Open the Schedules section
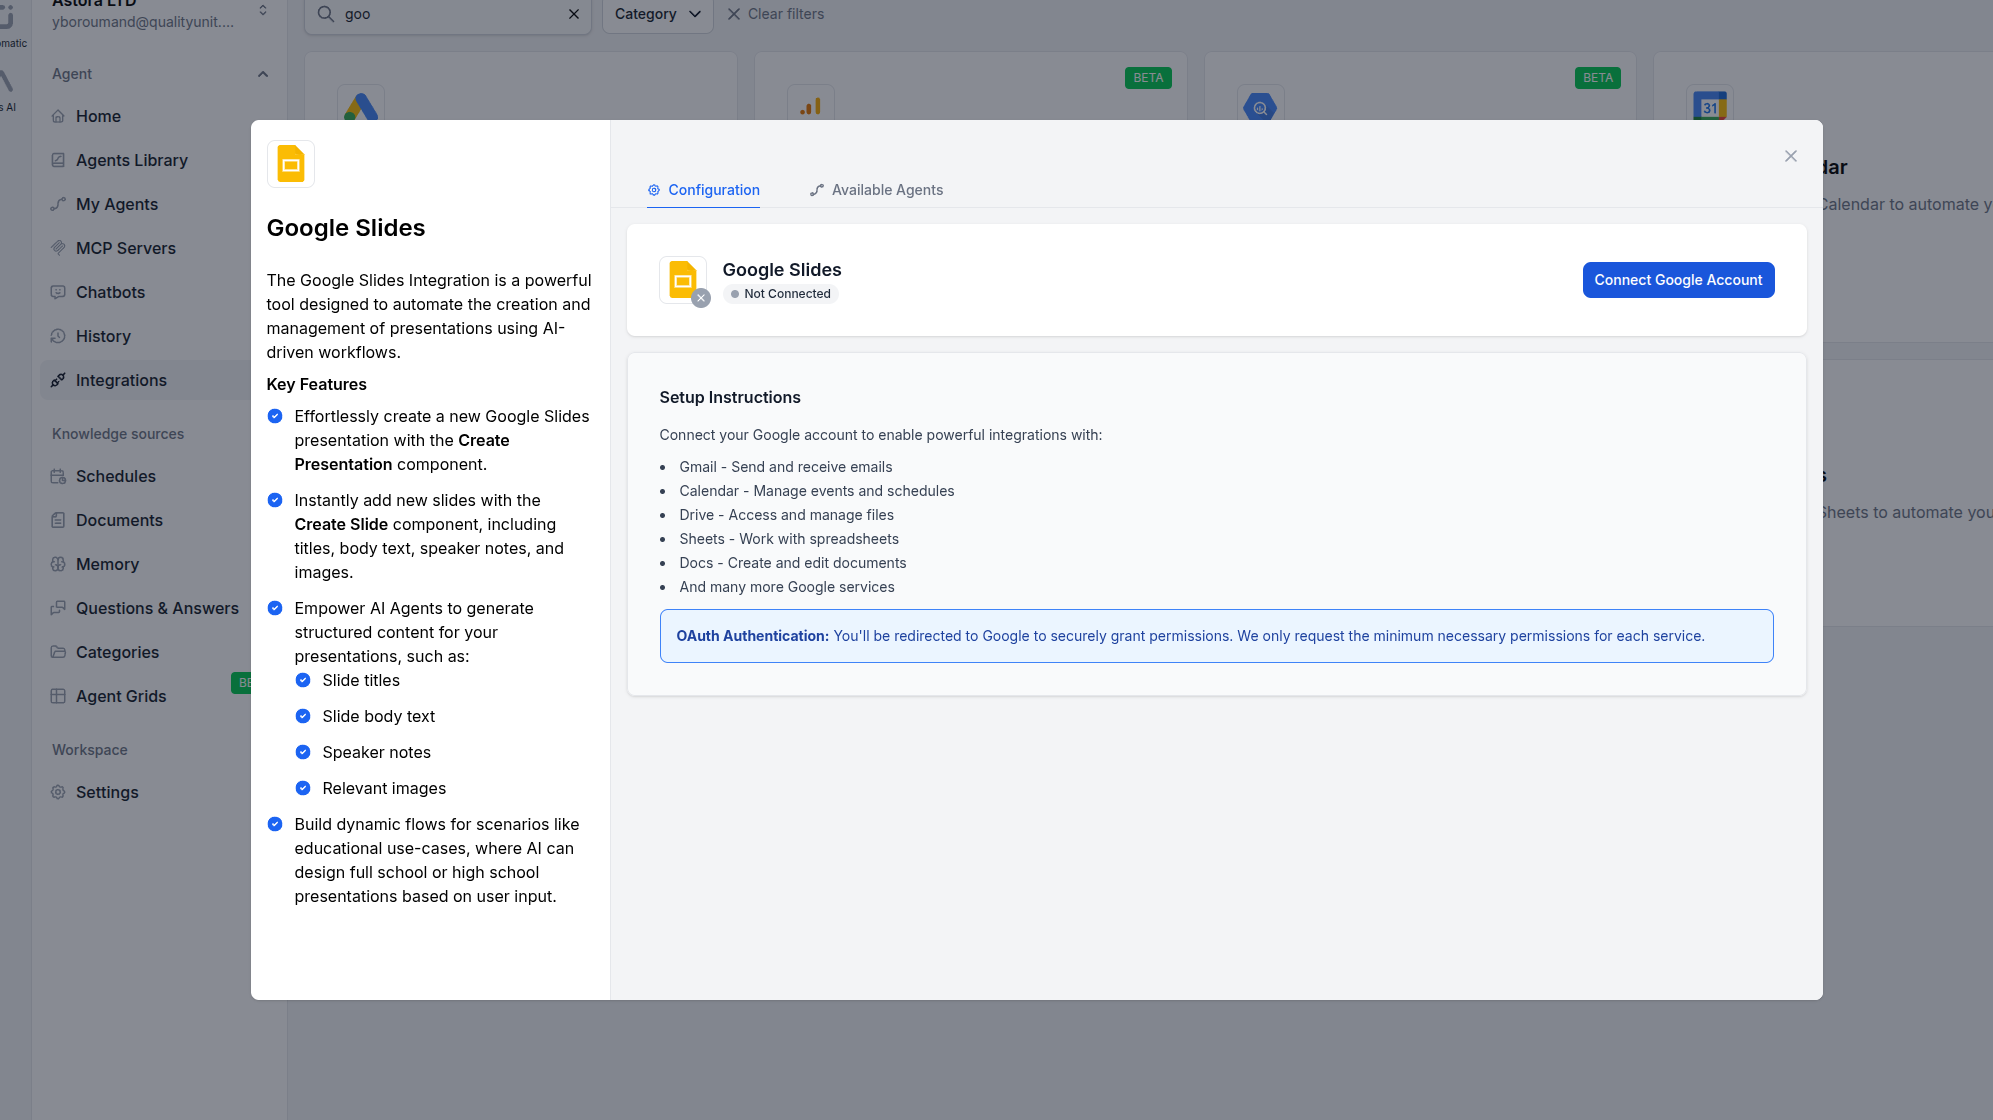The width and height of the screenshot is (1993, 1120). [115, 476]
